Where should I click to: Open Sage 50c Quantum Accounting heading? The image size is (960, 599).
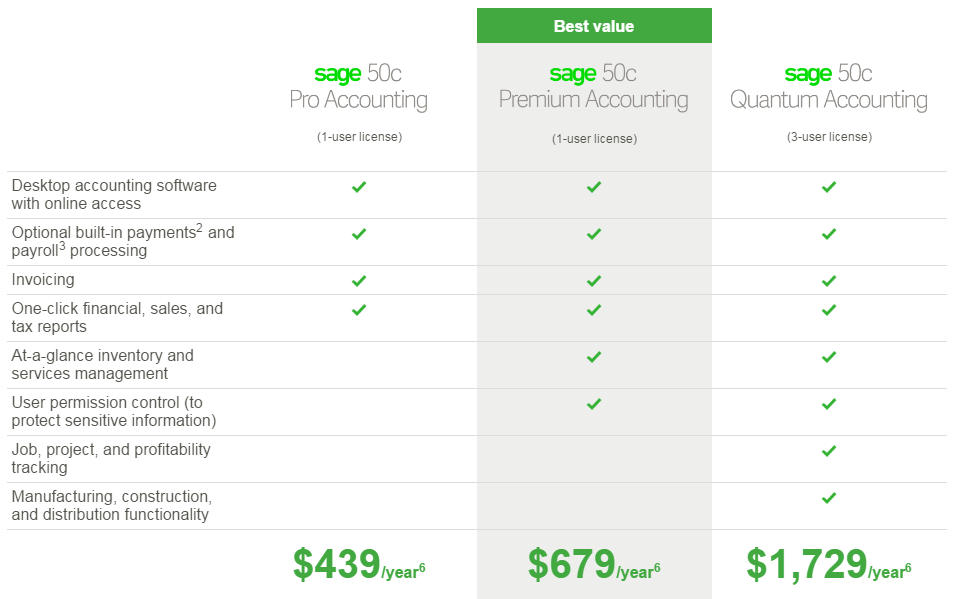829,87
